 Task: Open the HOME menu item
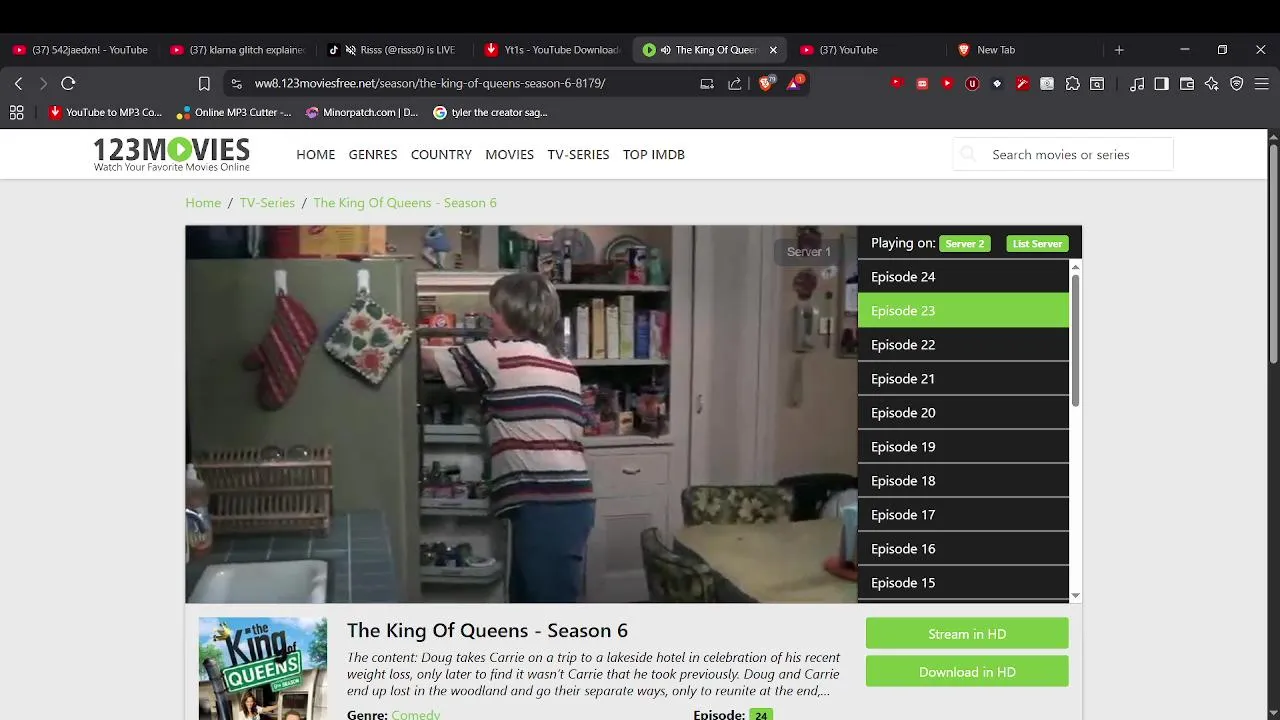[x=316, y=154]
